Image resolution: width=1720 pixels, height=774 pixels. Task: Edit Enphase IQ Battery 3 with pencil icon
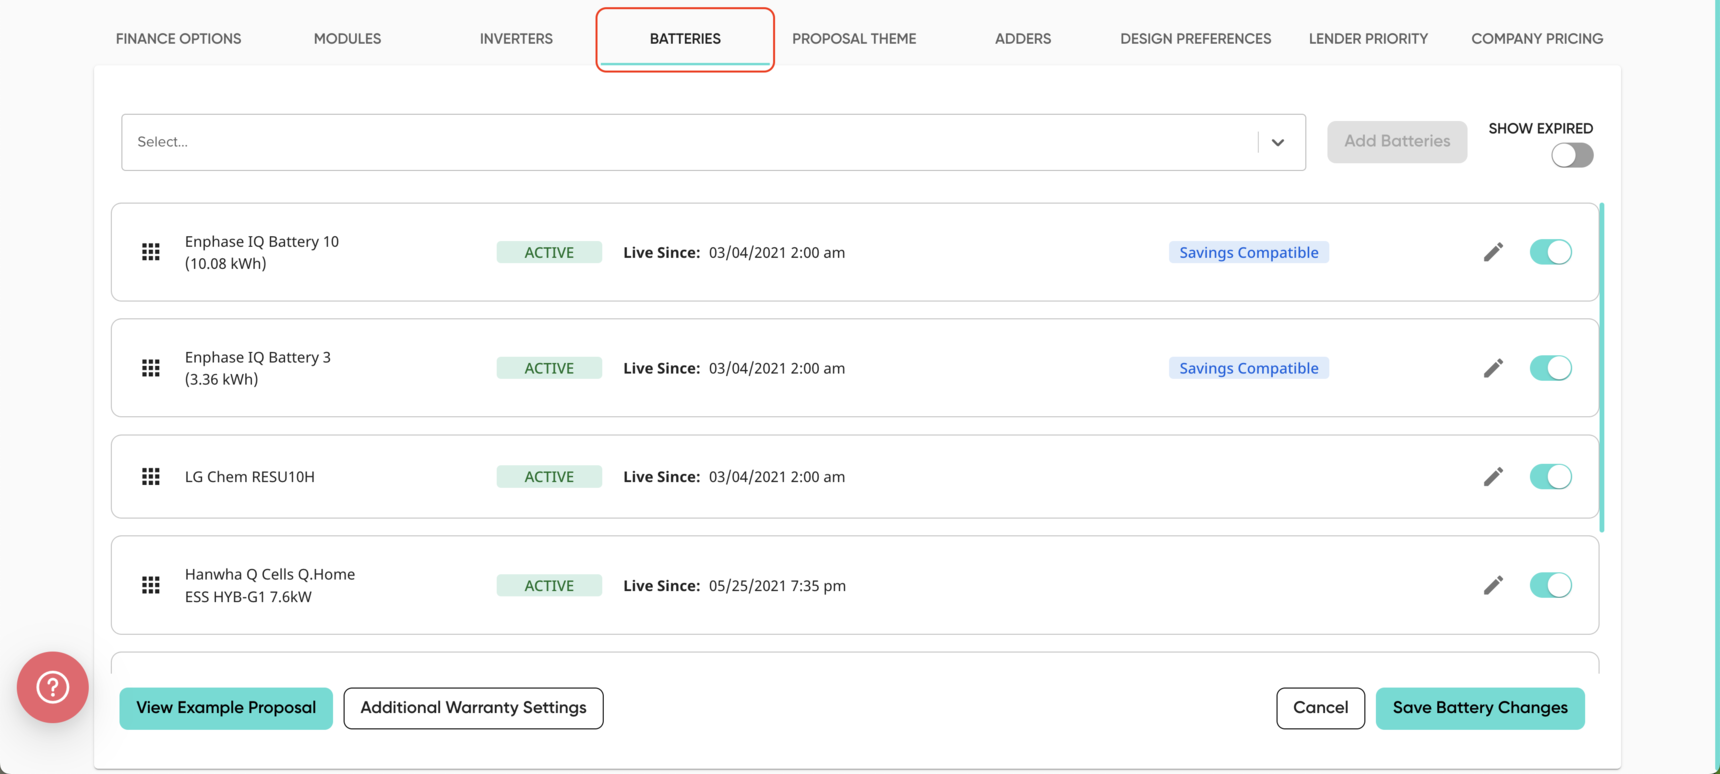(x=1493, y=368)
